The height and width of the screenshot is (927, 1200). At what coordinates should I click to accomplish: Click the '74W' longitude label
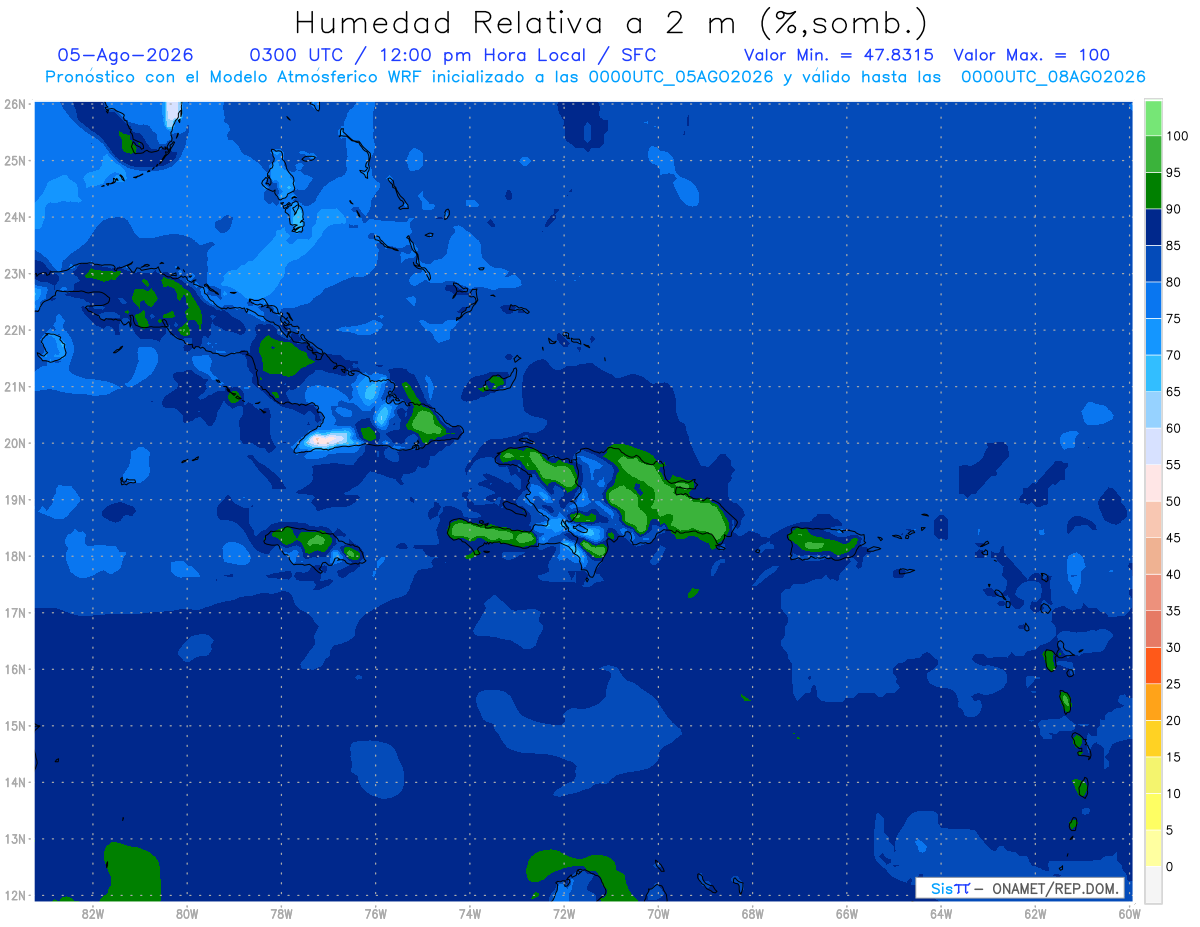tap(469, 913)
